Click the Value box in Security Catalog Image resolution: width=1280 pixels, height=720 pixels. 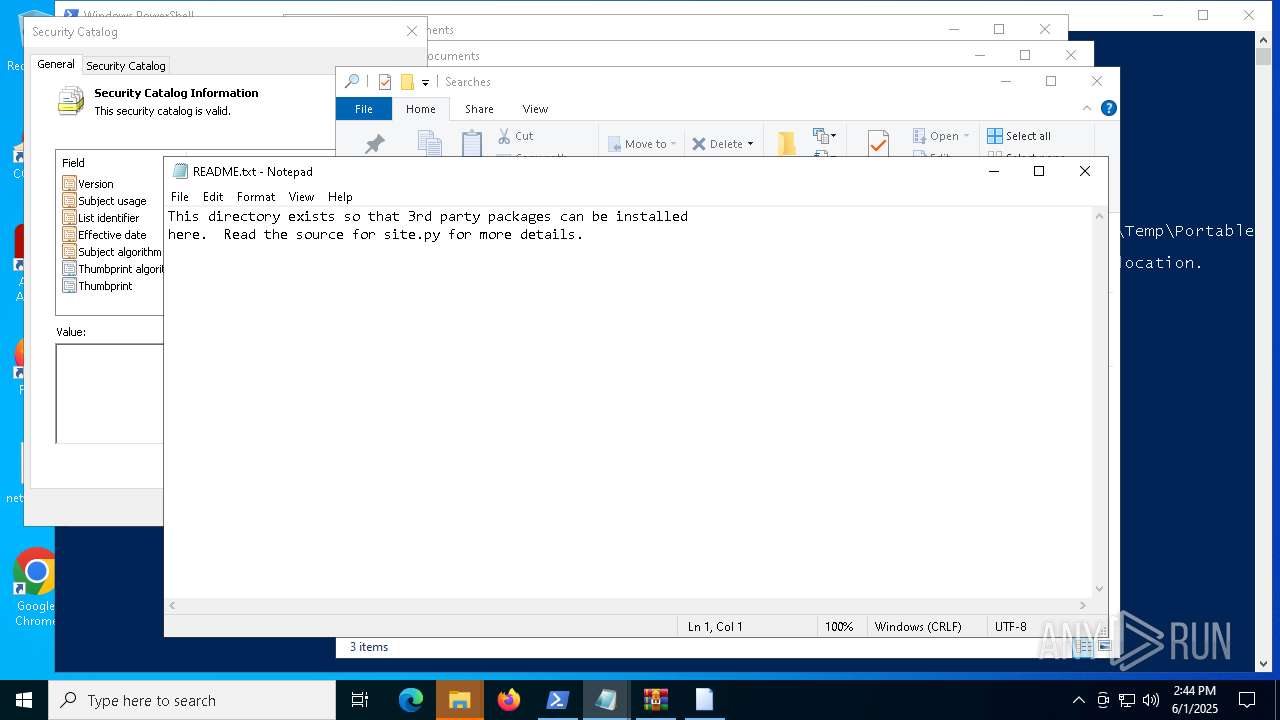pos(110,393)
